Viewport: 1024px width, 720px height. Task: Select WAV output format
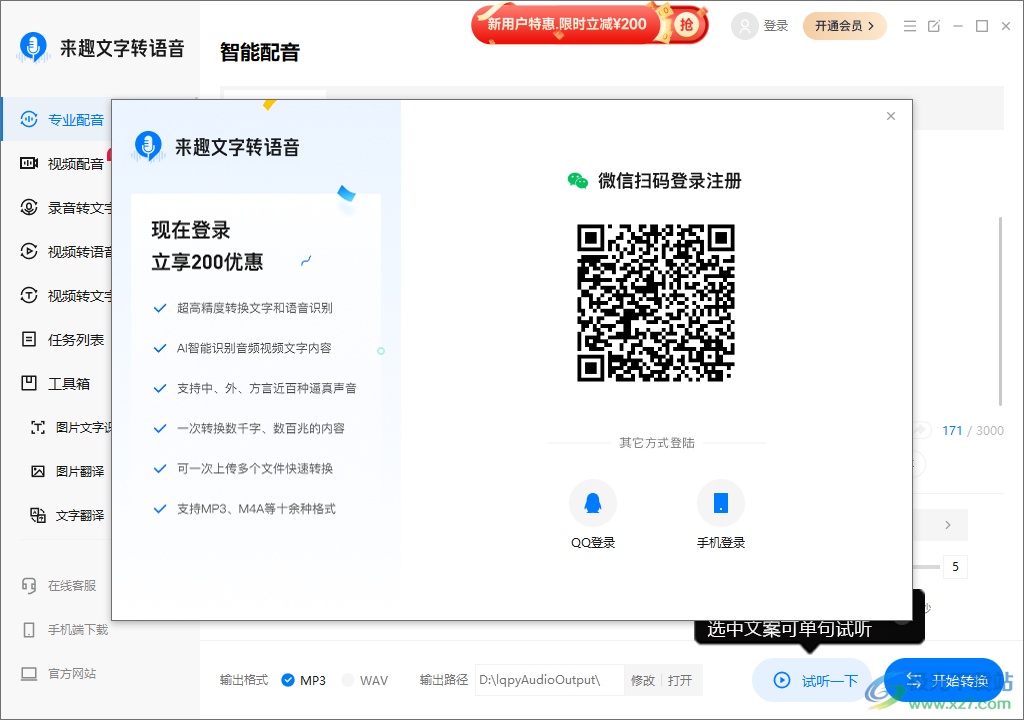pyautogui.click(x=365, y=680)
